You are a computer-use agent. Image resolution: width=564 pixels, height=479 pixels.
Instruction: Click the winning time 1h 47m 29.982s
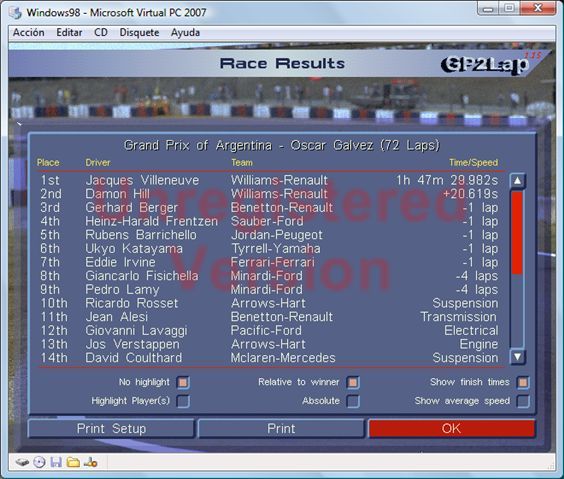[447, 180]
